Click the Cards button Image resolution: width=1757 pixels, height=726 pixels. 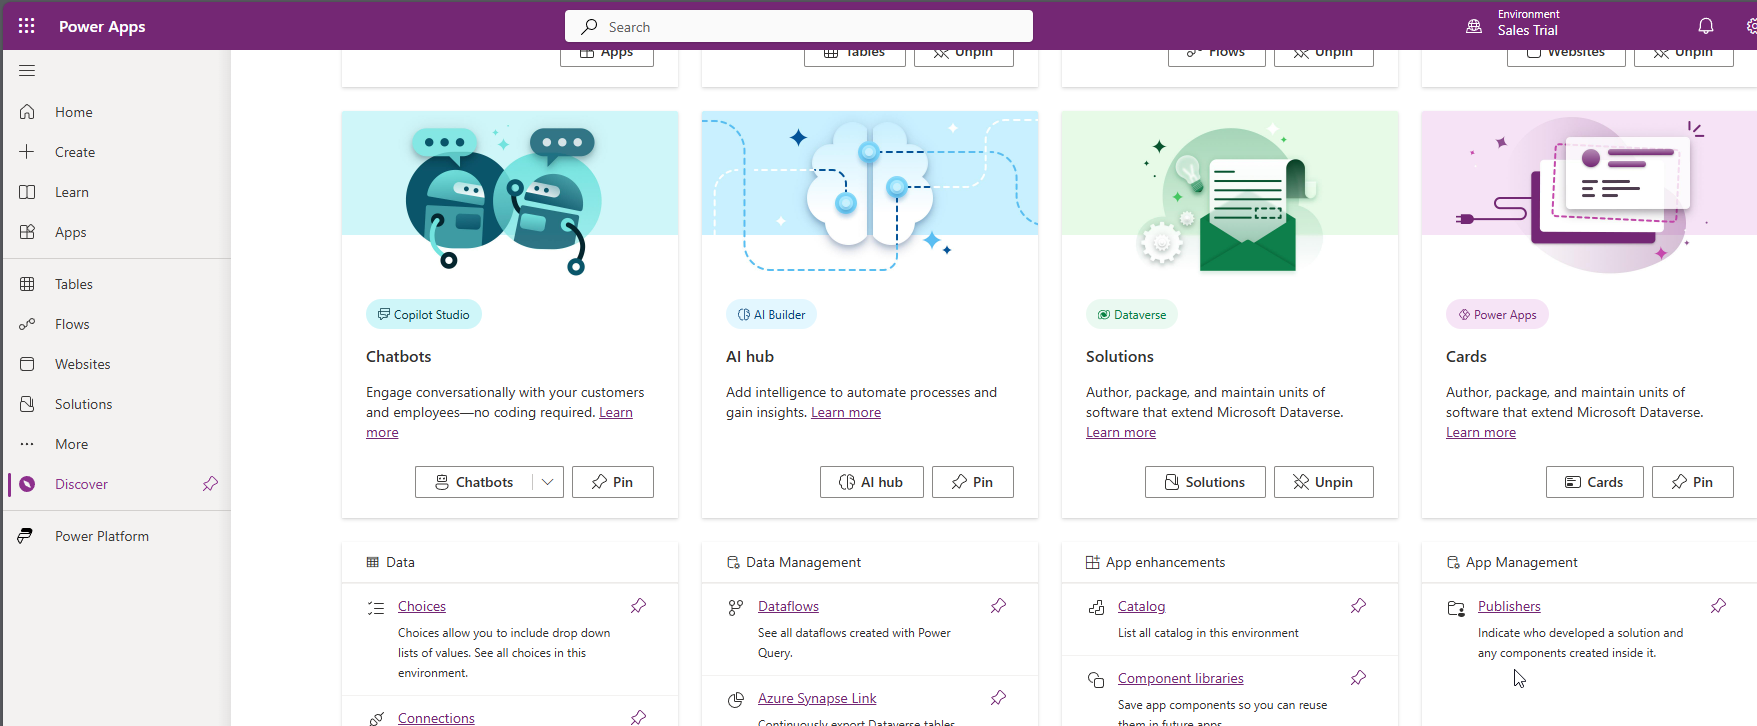tap(1594, 482)
